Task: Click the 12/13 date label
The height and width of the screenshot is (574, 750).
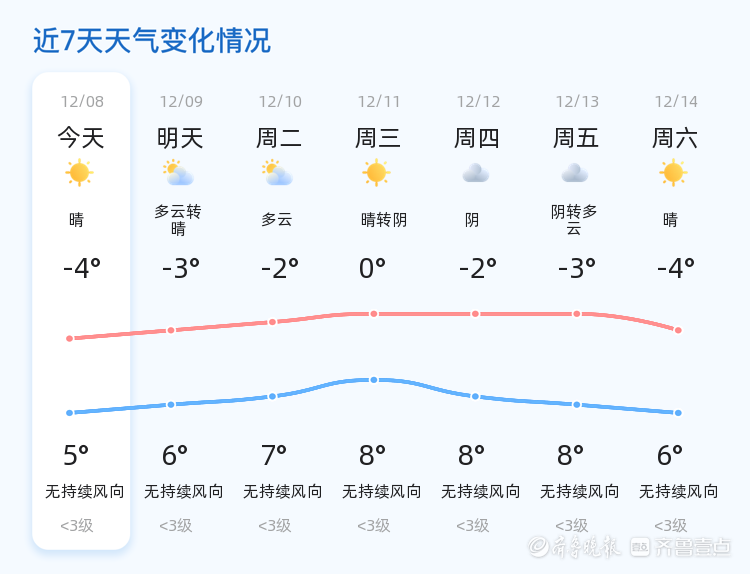Action: pos(577,102)
